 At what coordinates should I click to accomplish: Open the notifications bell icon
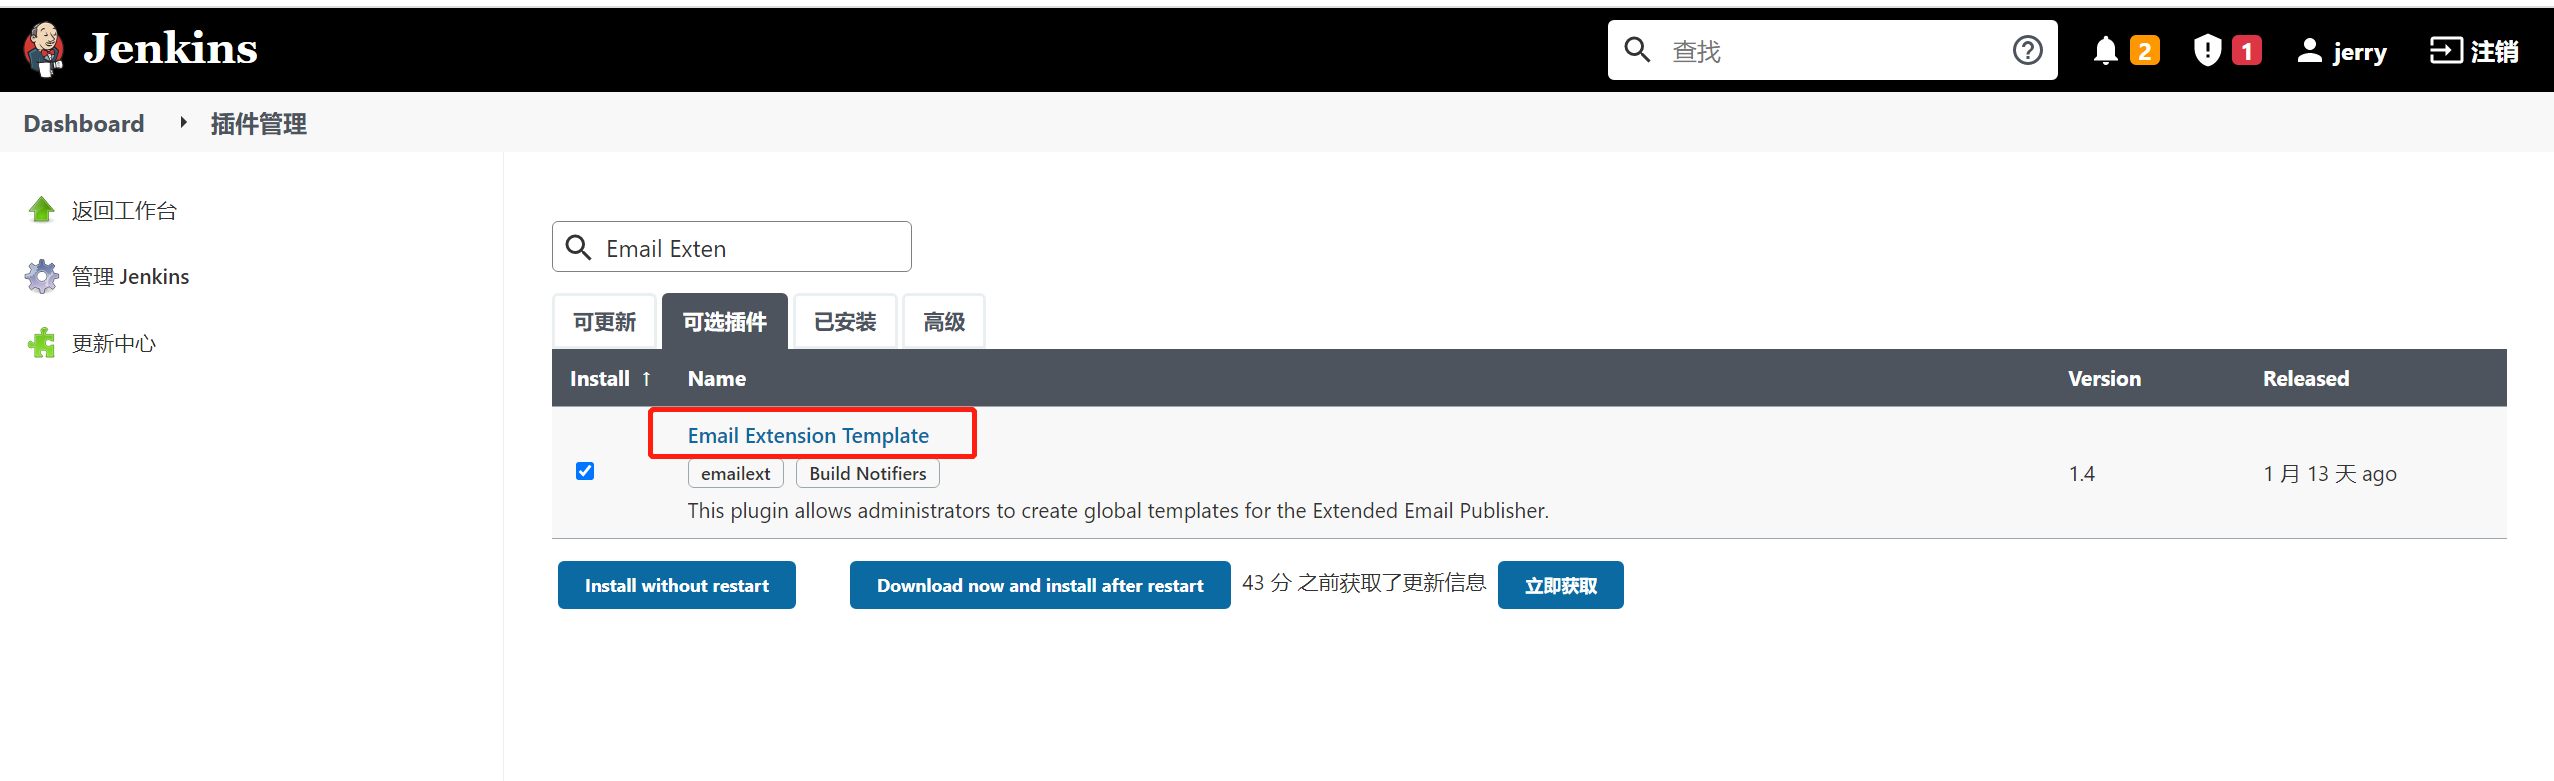[2105, 50]
